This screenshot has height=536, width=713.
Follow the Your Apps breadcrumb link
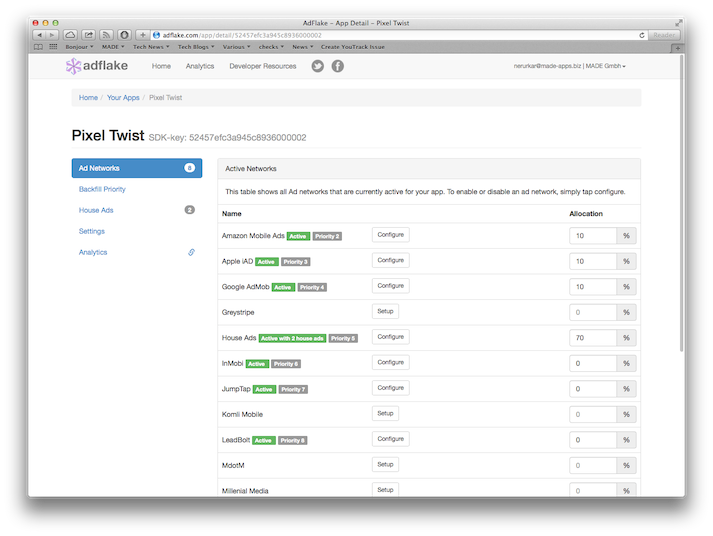(123, 98)
